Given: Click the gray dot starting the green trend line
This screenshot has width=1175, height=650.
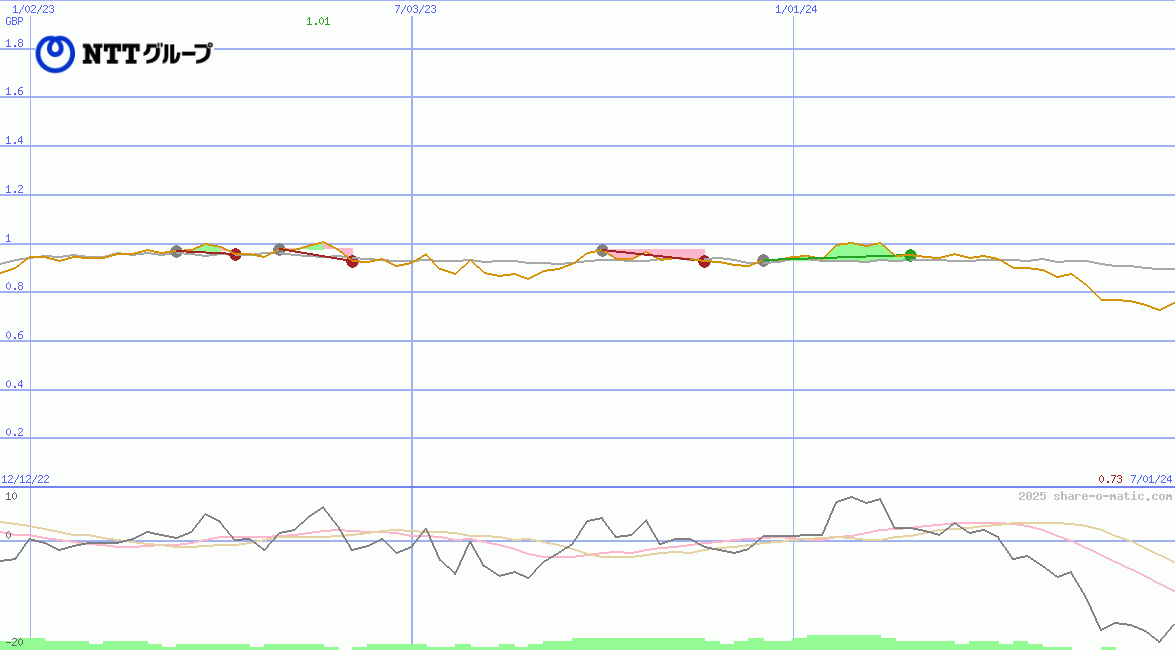Looking at the screenshot, I should click(764, 260).
